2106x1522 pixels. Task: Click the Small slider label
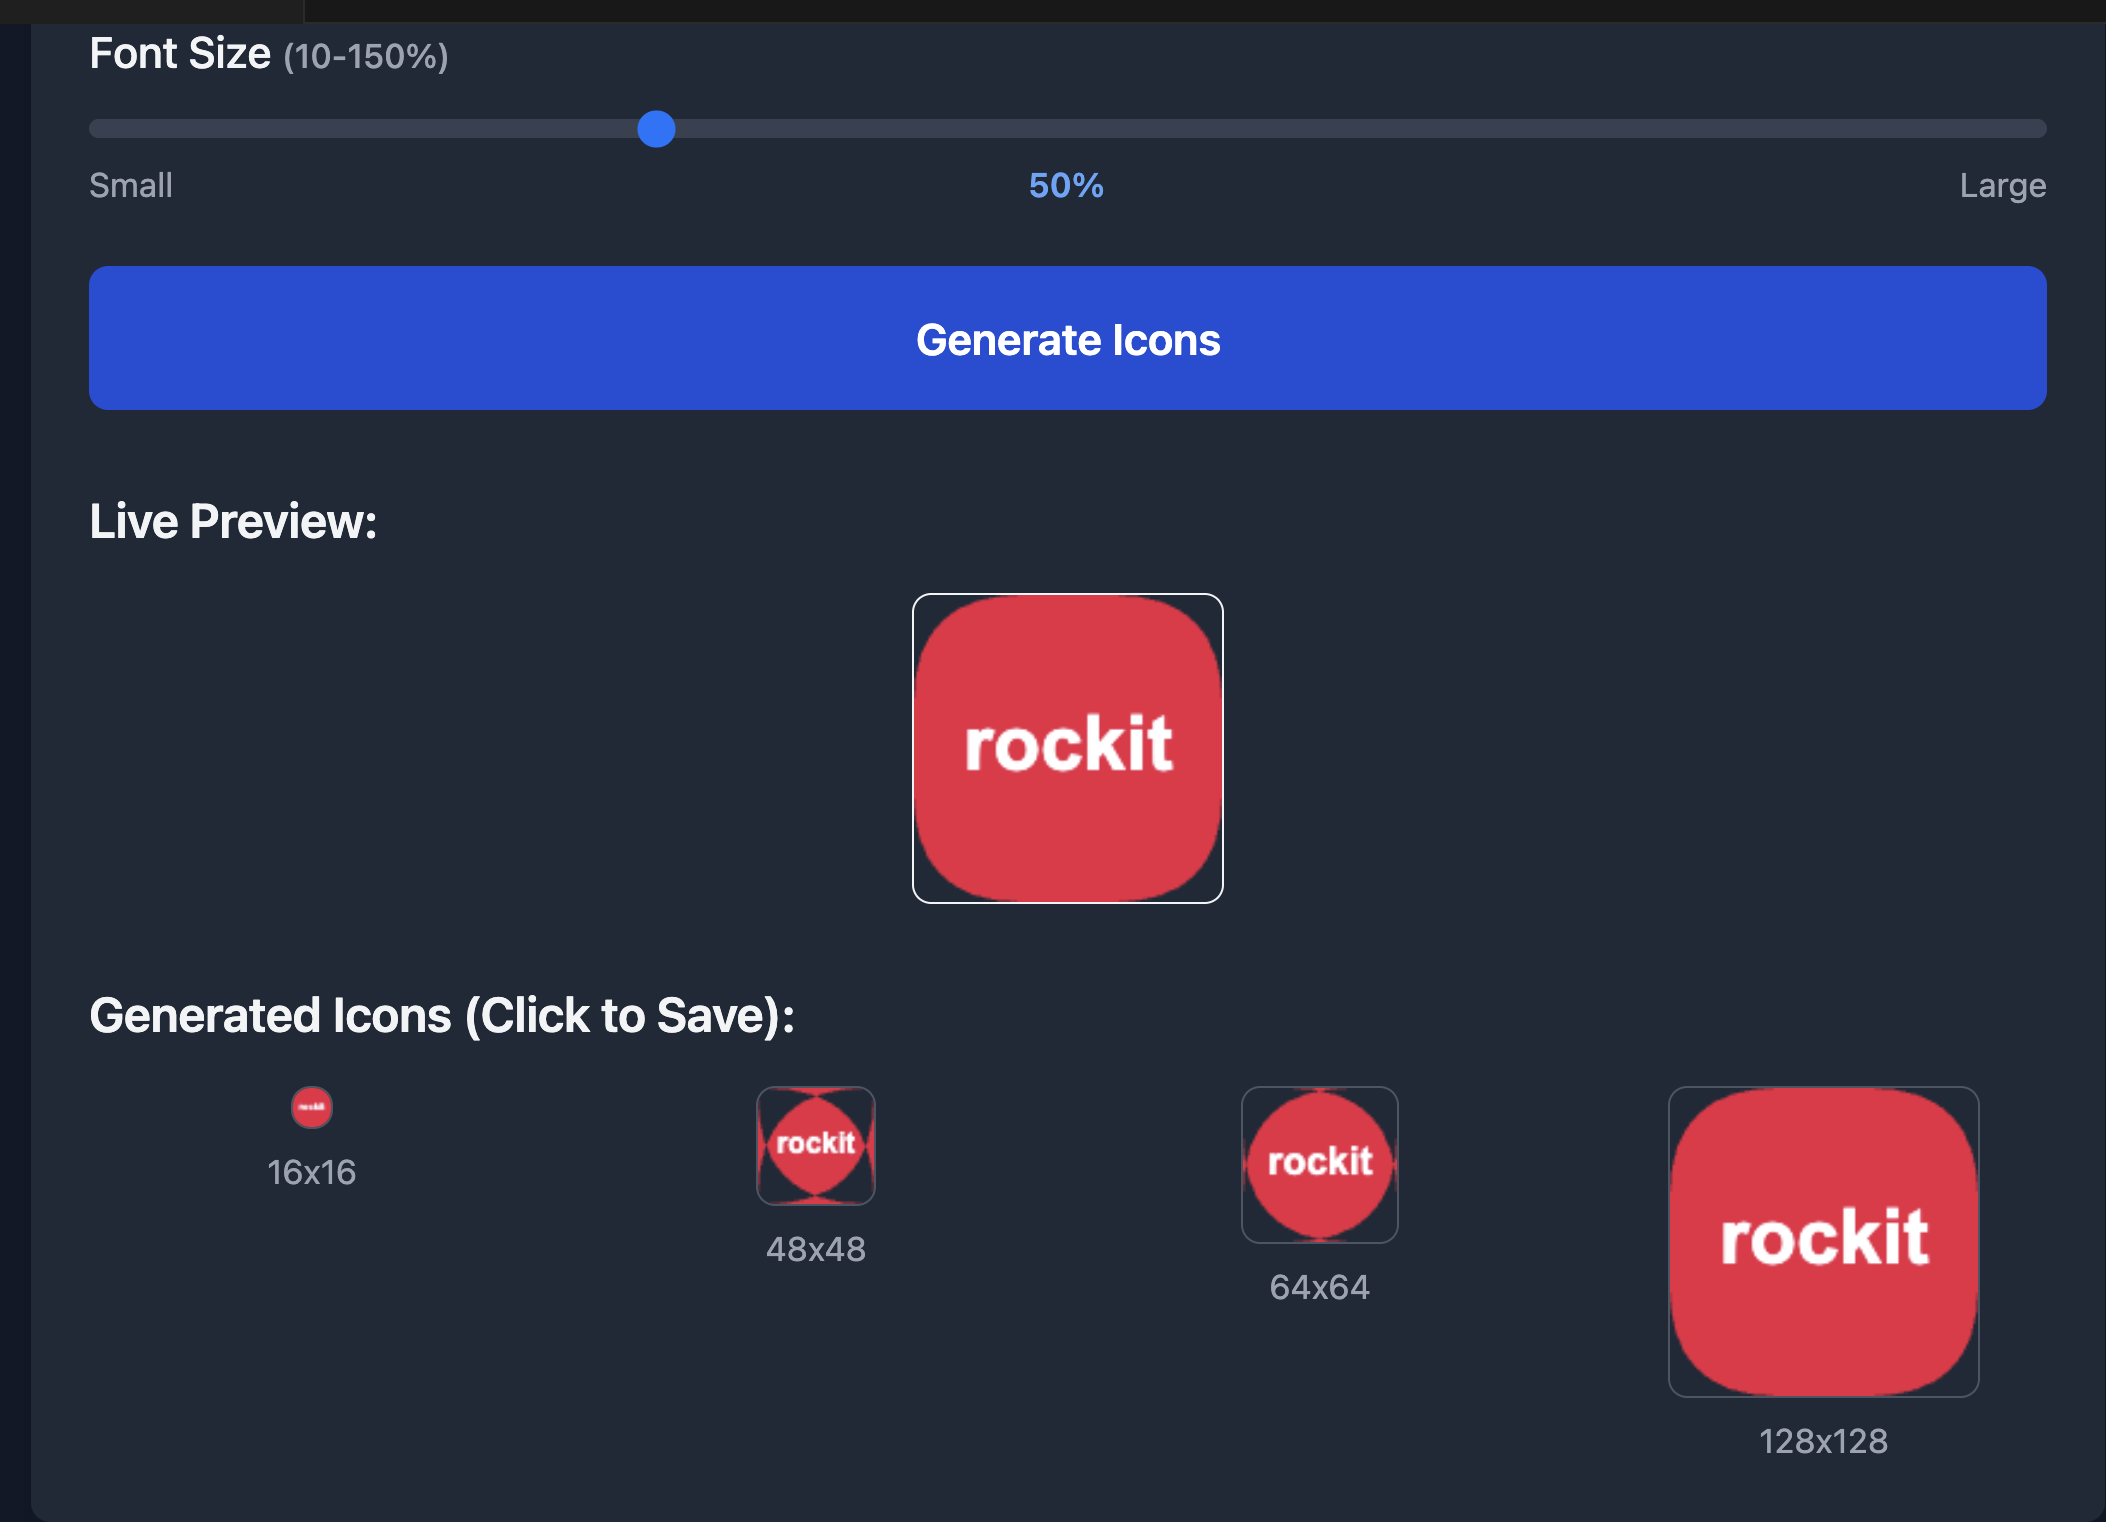pyautogui.click(x=131, y=186)
